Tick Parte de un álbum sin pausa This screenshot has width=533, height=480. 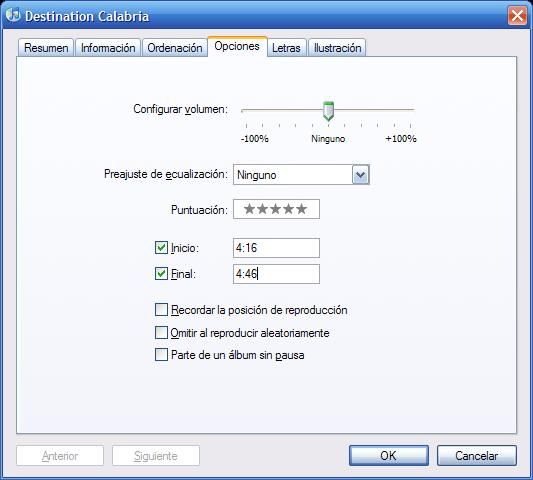pyautogui.click(x=161, y=355)
